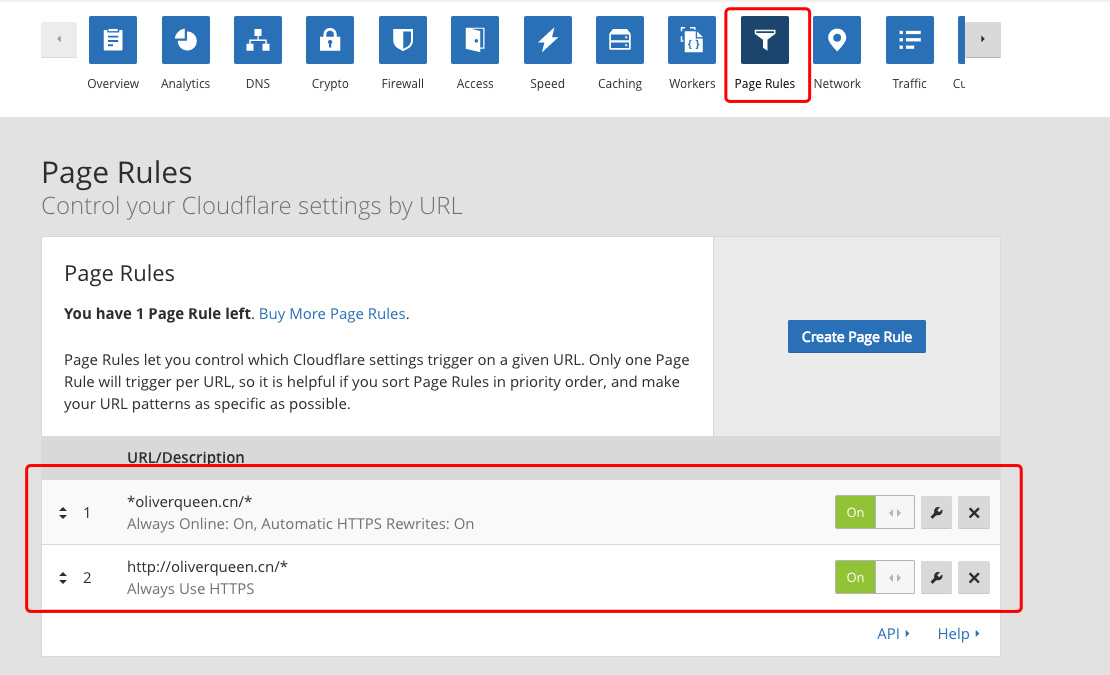1110x675 pixels.
Task: Delete the http://oliverqueen.cn/* rule
Action: point(973,577)
